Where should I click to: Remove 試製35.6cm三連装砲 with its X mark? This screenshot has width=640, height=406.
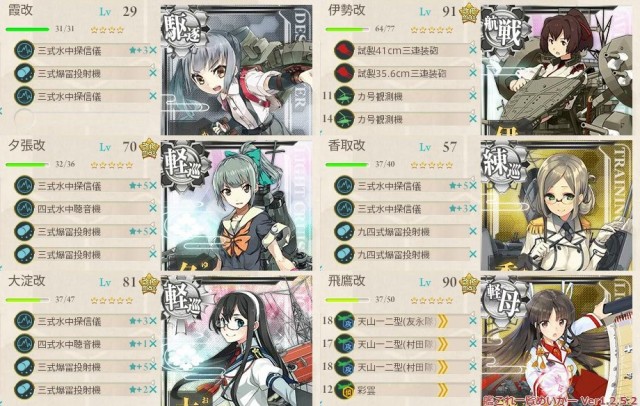[x=473, y=73]
